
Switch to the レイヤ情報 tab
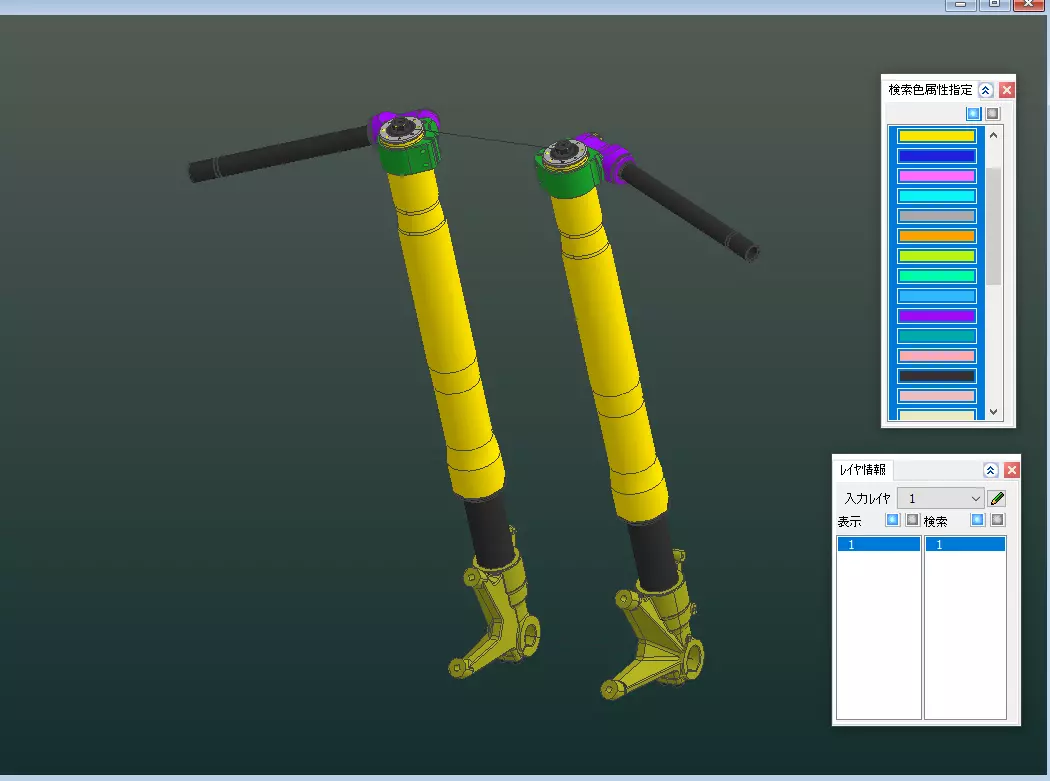coord(862,470)
